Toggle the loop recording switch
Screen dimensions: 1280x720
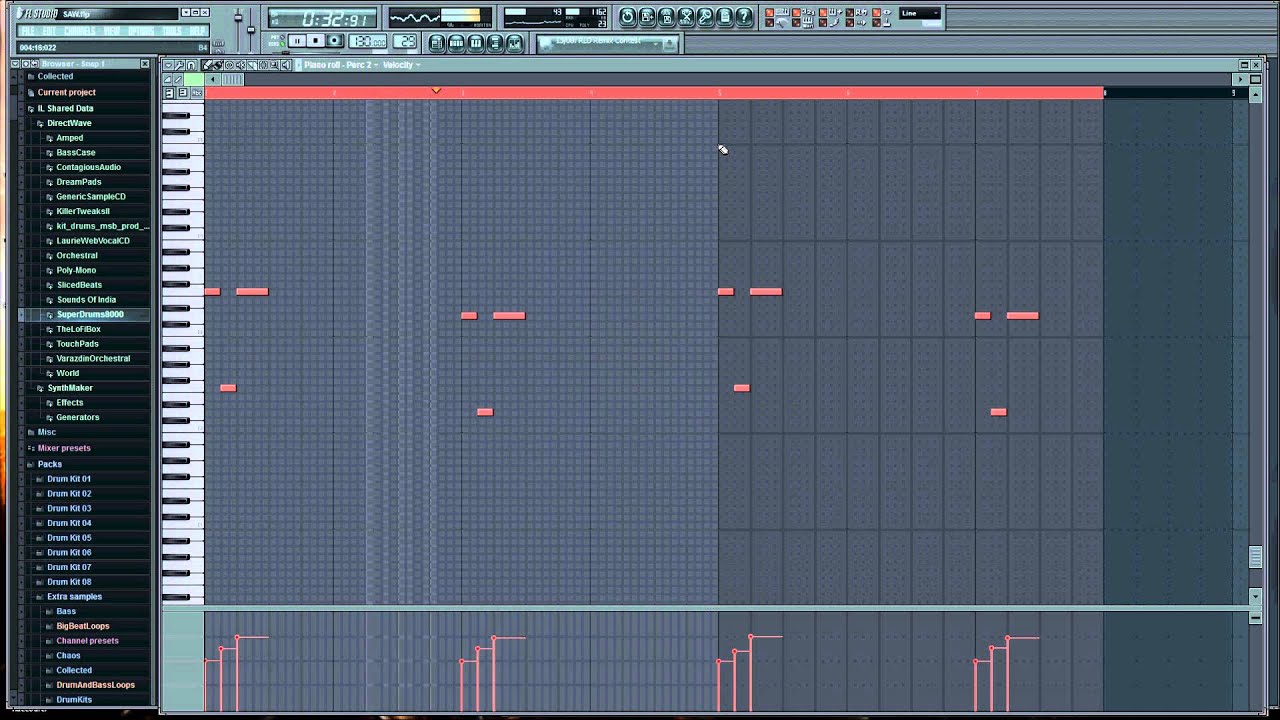[850, 13]
